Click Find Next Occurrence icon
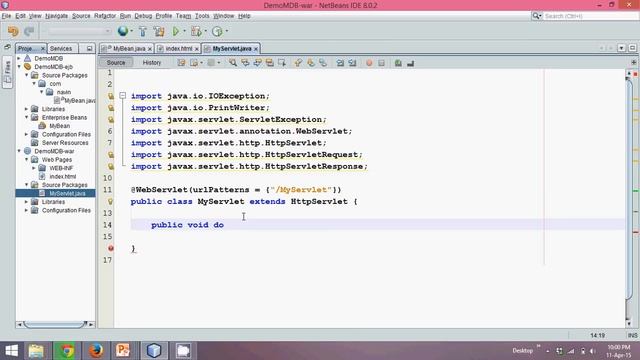Screen dimensions: 640x360 pyautogui.click(x=258, y=63)
